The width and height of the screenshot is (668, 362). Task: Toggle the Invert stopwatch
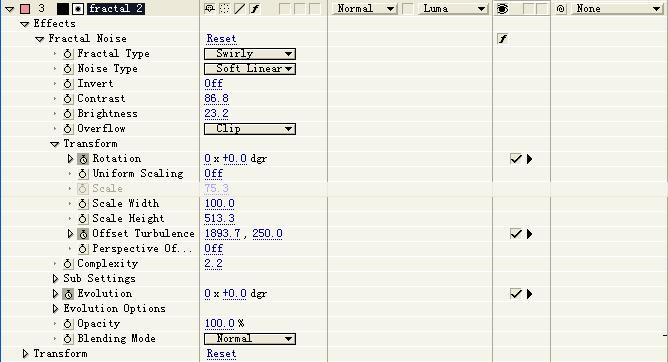click(68, 83)
